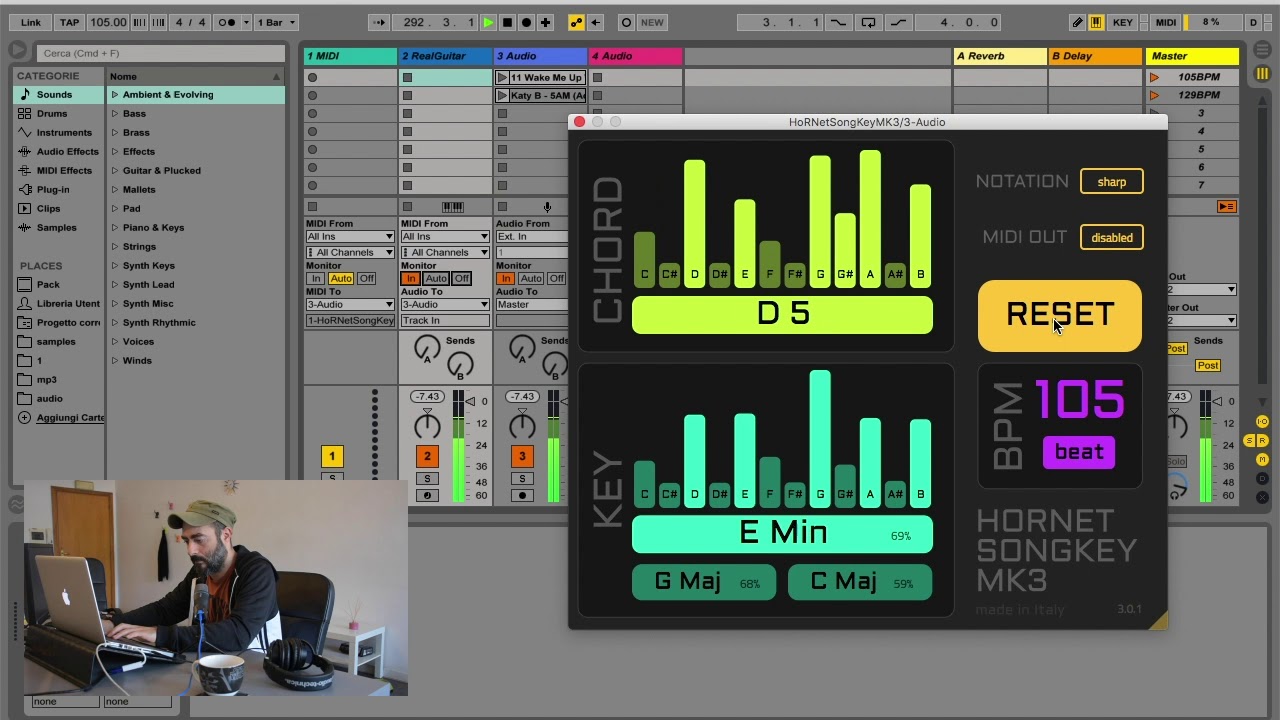The width and height of the screenshot is (1280, 720).
Task: Toggle the Loop switch in the transport
Action: coord(868,22)
